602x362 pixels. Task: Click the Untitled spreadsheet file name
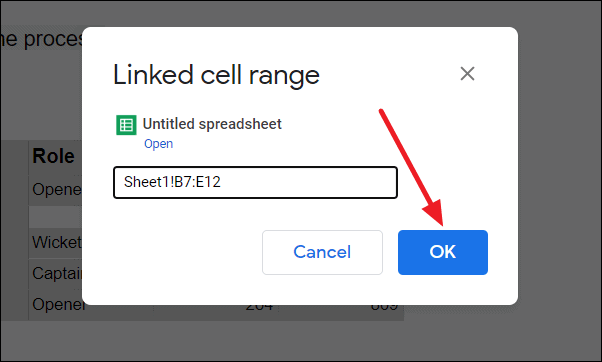pos(212,124)
